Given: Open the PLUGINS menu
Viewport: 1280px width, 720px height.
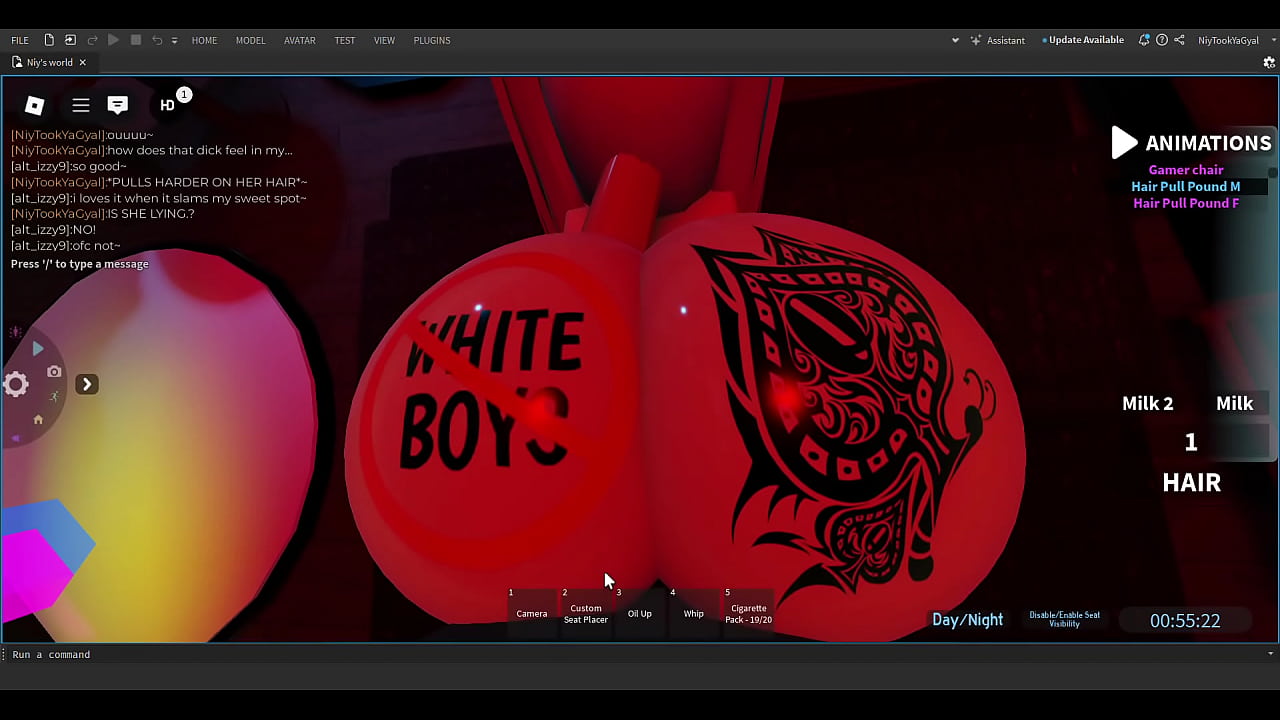Looking at the screenshot, I should (x=432, y=40).
